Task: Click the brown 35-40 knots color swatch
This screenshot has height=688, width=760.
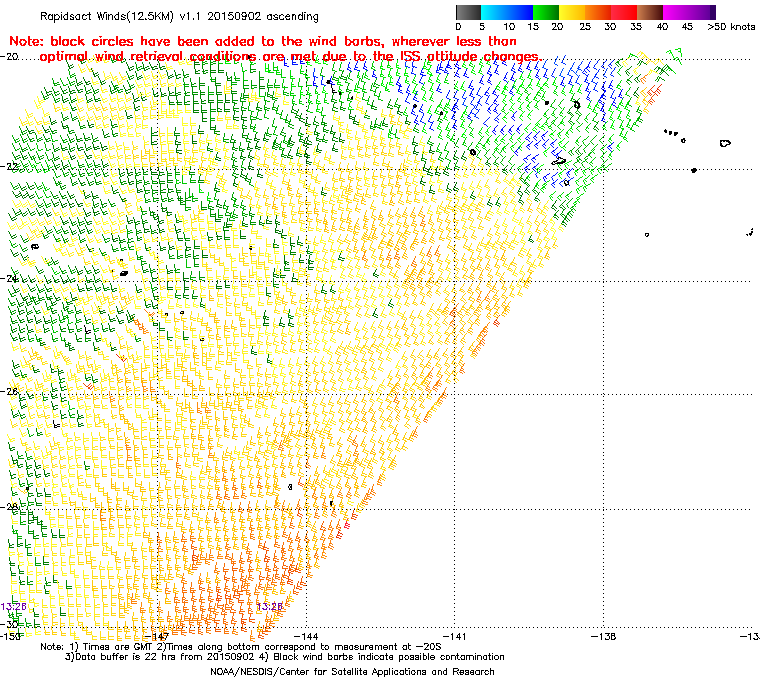Action: (650, 12)
